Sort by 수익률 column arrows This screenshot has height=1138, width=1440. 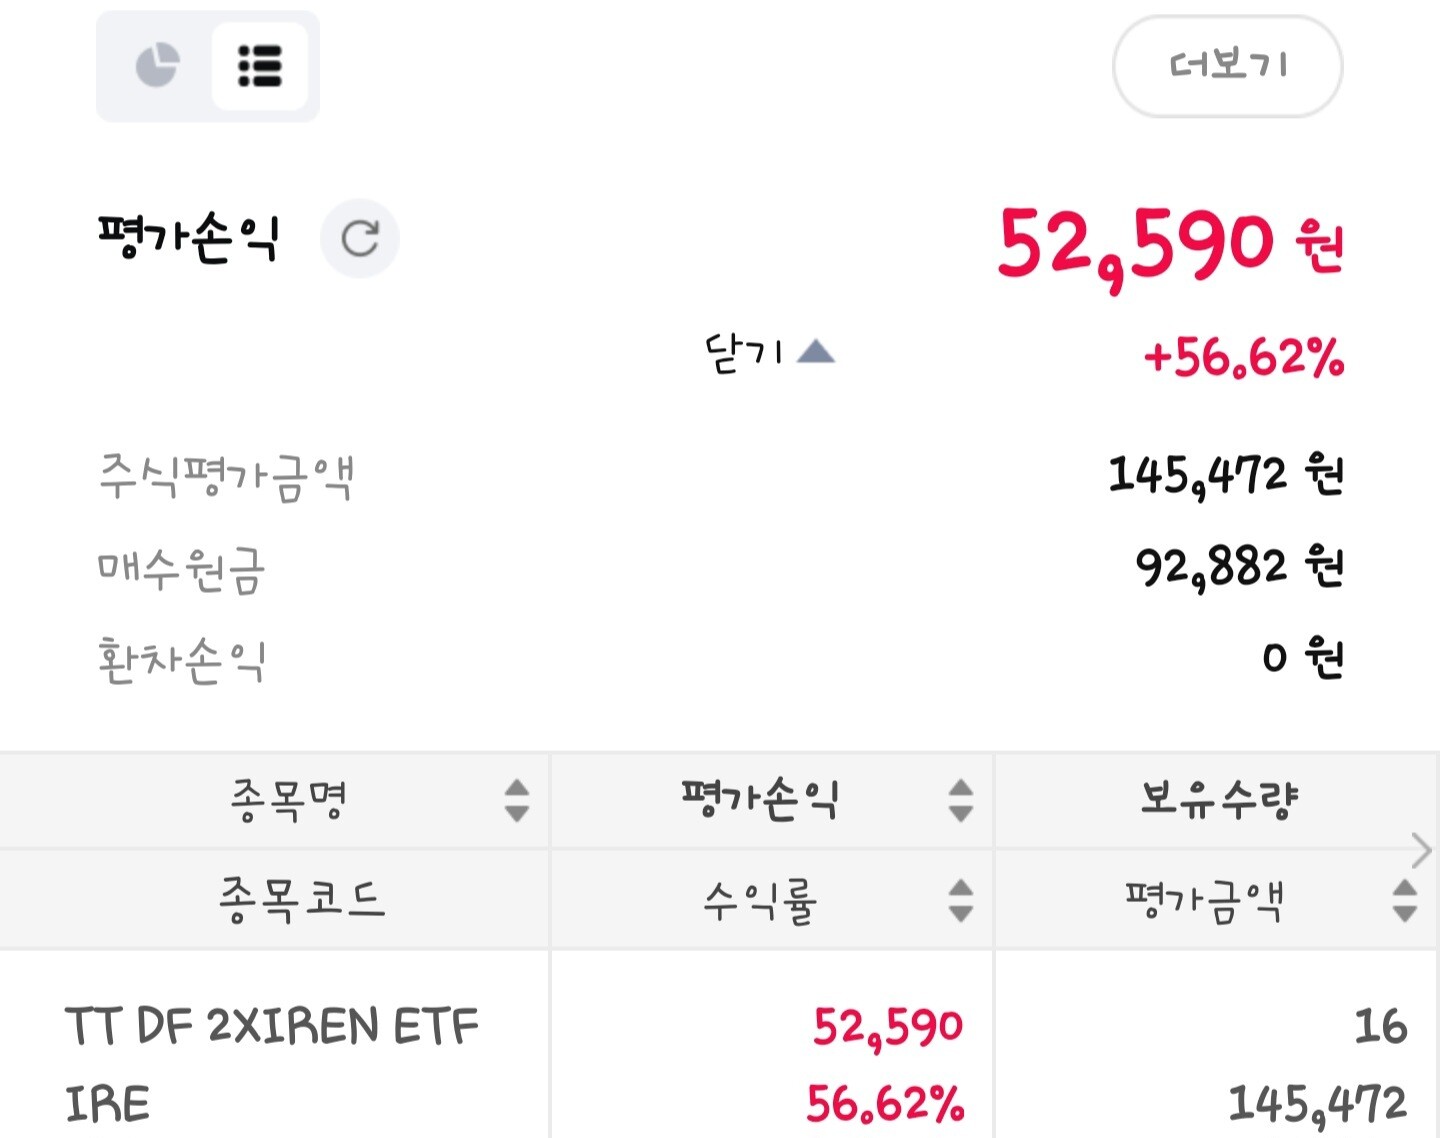[960, 900]
